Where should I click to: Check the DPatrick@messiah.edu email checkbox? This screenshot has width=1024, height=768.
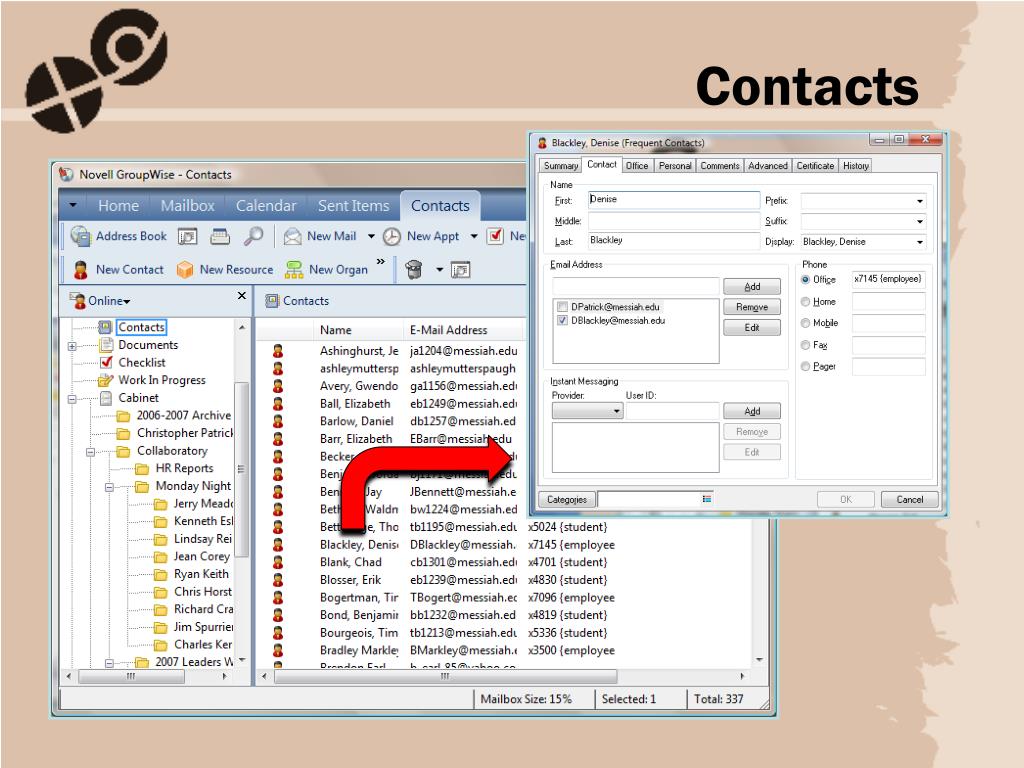(x=562, y=307)
